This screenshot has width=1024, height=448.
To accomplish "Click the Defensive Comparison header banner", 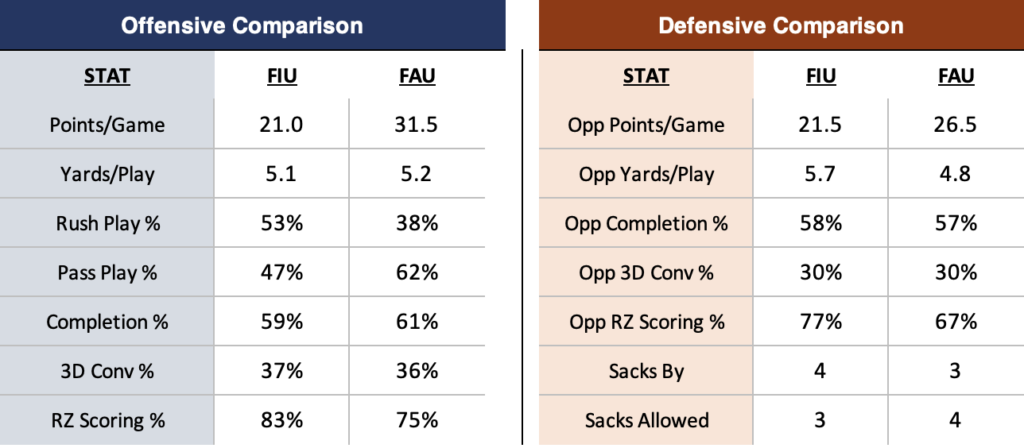I will [780, 25].
